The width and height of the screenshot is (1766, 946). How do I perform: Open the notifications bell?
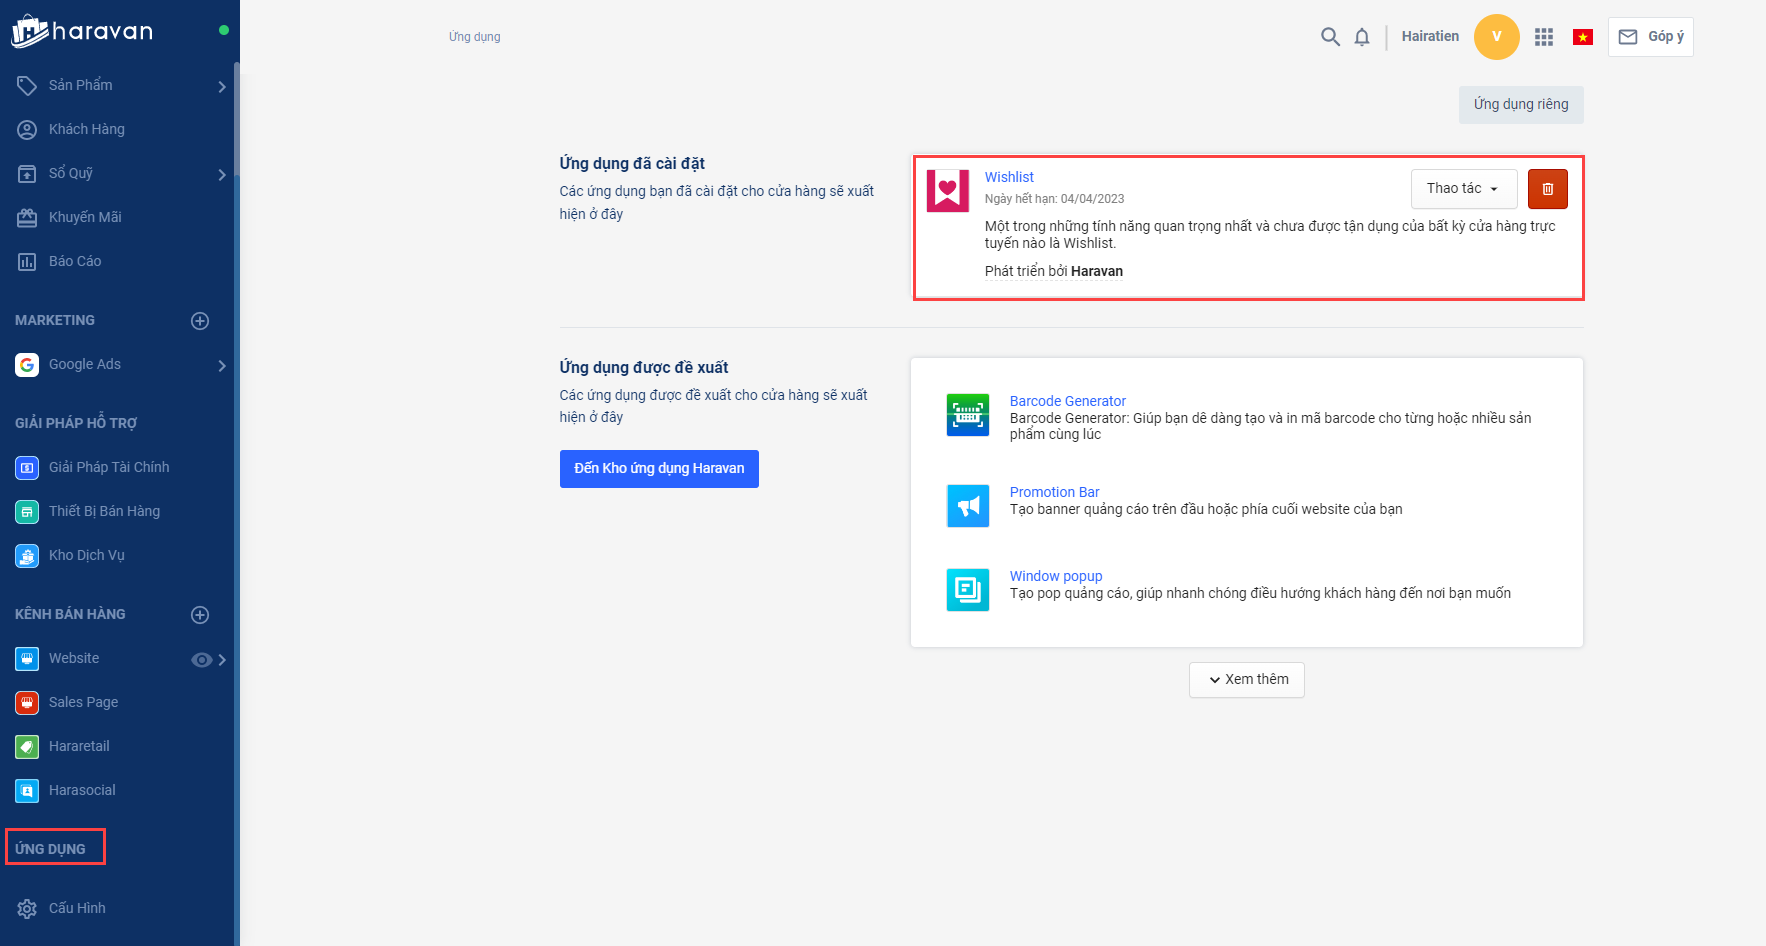[1362, 37]
